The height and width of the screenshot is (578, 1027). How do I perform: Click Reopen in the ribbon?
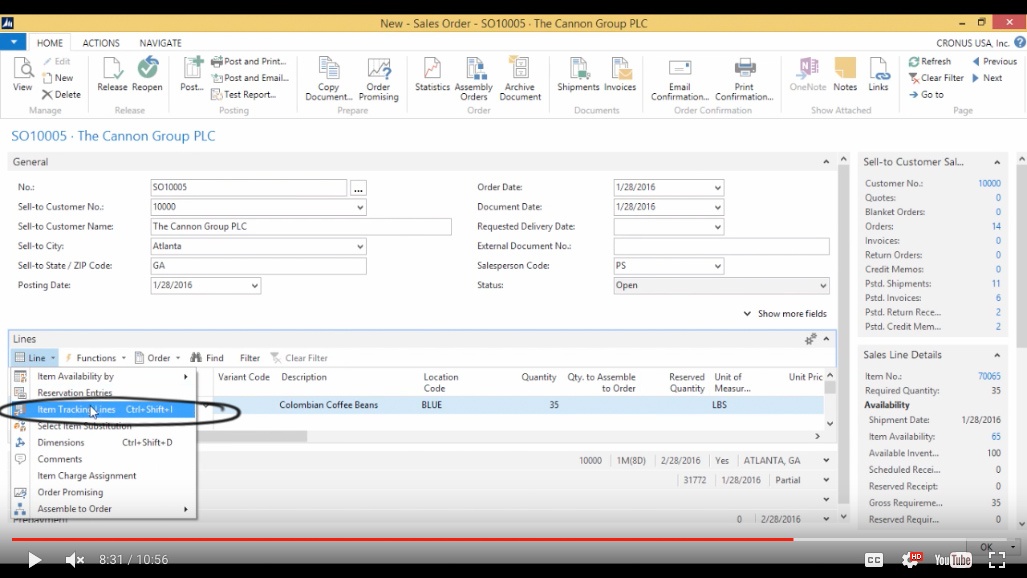(x=147, y=74)
